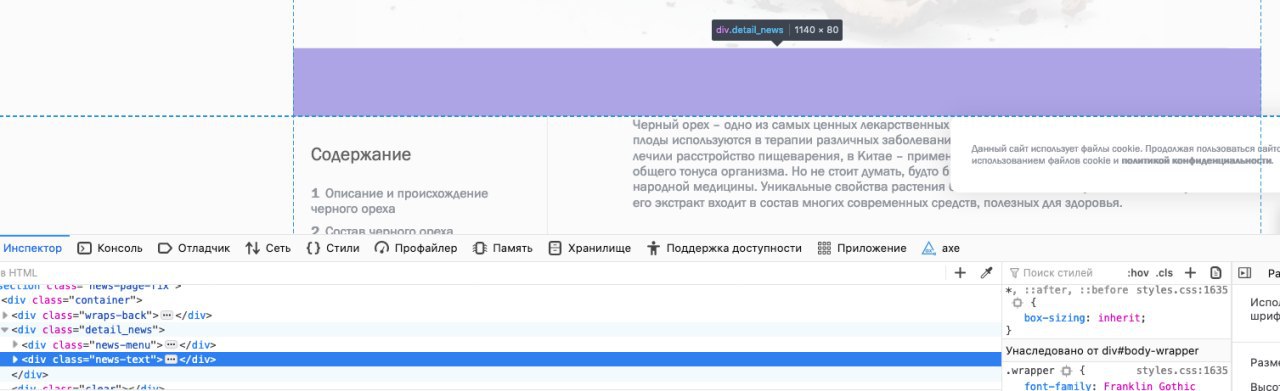Open the stylesheet simulation page icon
The width and height of the screenshot is (1280, 391).
(x=1216, y=272)
